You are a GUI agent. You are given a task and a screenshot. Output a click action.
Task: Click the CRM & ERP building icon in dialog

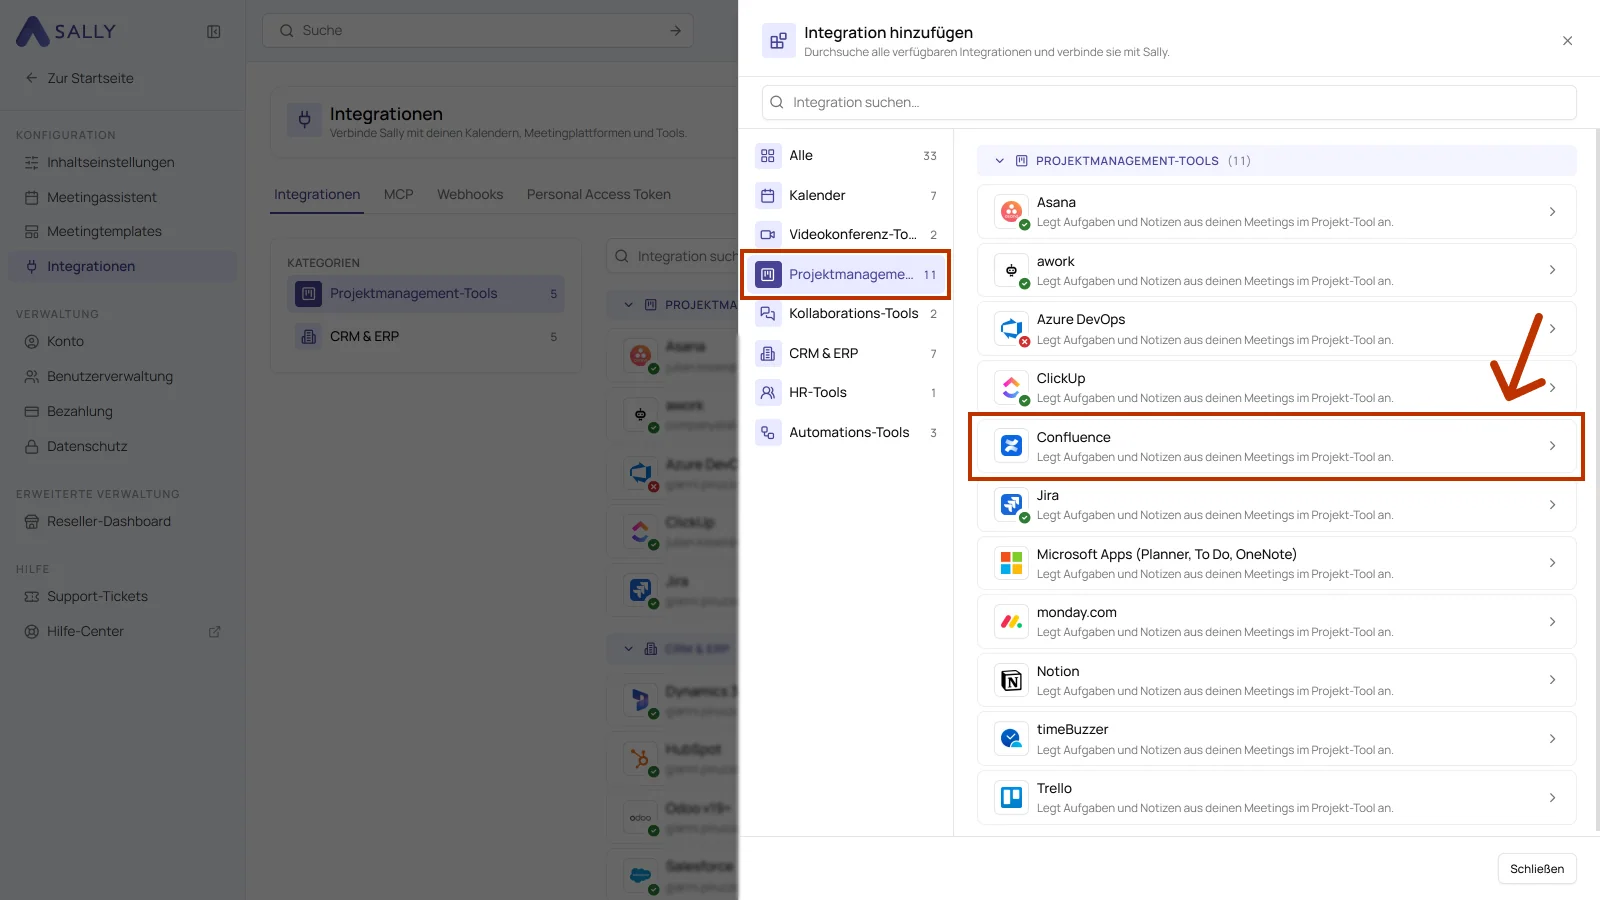coord(768,353)
